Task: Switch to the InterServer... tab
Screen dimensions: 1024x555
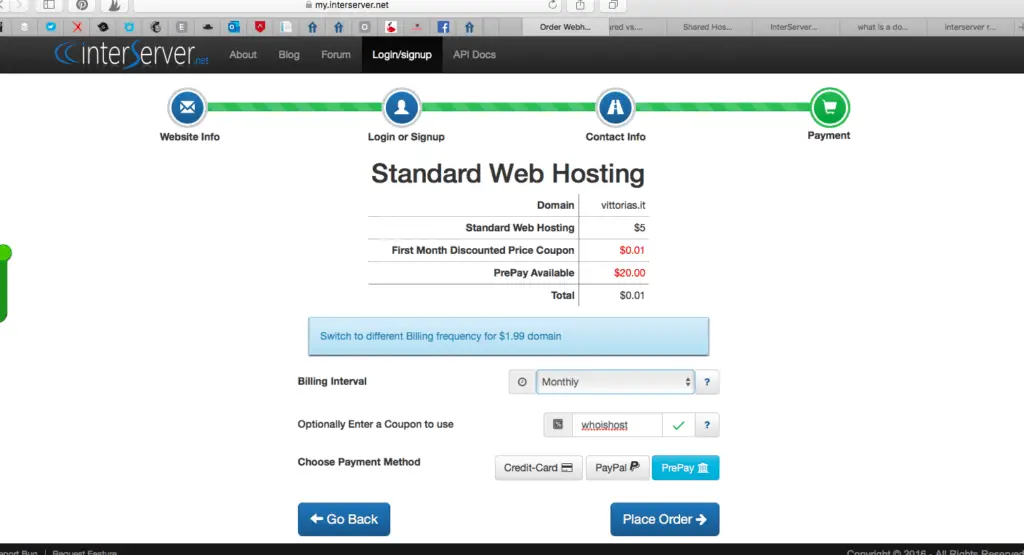Action: click(x=793, y=27)
